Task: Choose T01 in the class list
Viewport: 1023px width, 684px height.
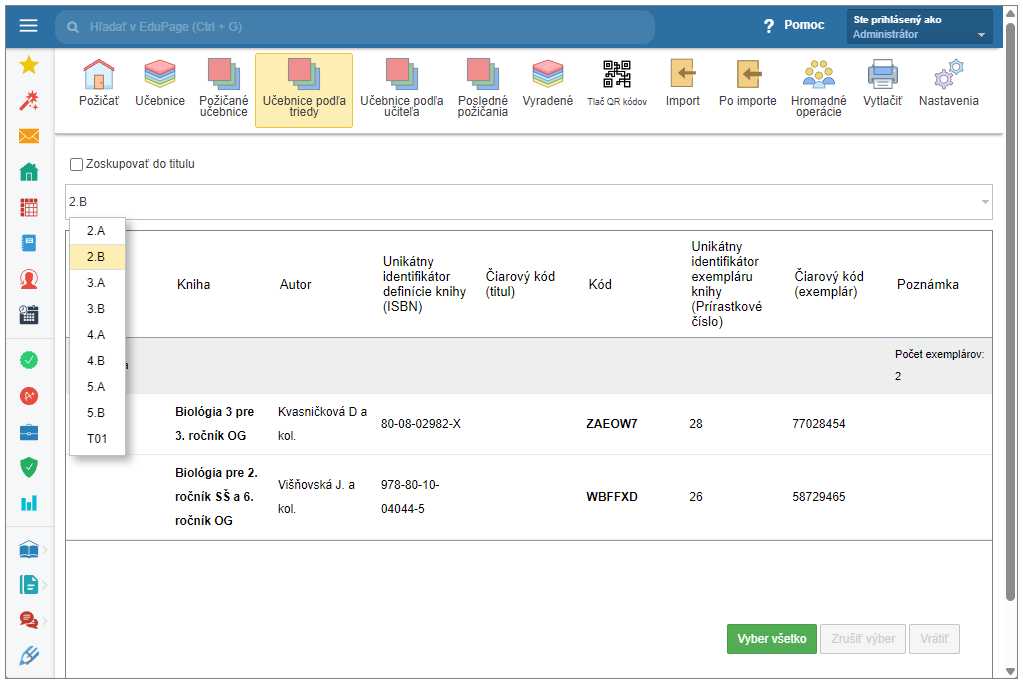Action: pos(96,439)
